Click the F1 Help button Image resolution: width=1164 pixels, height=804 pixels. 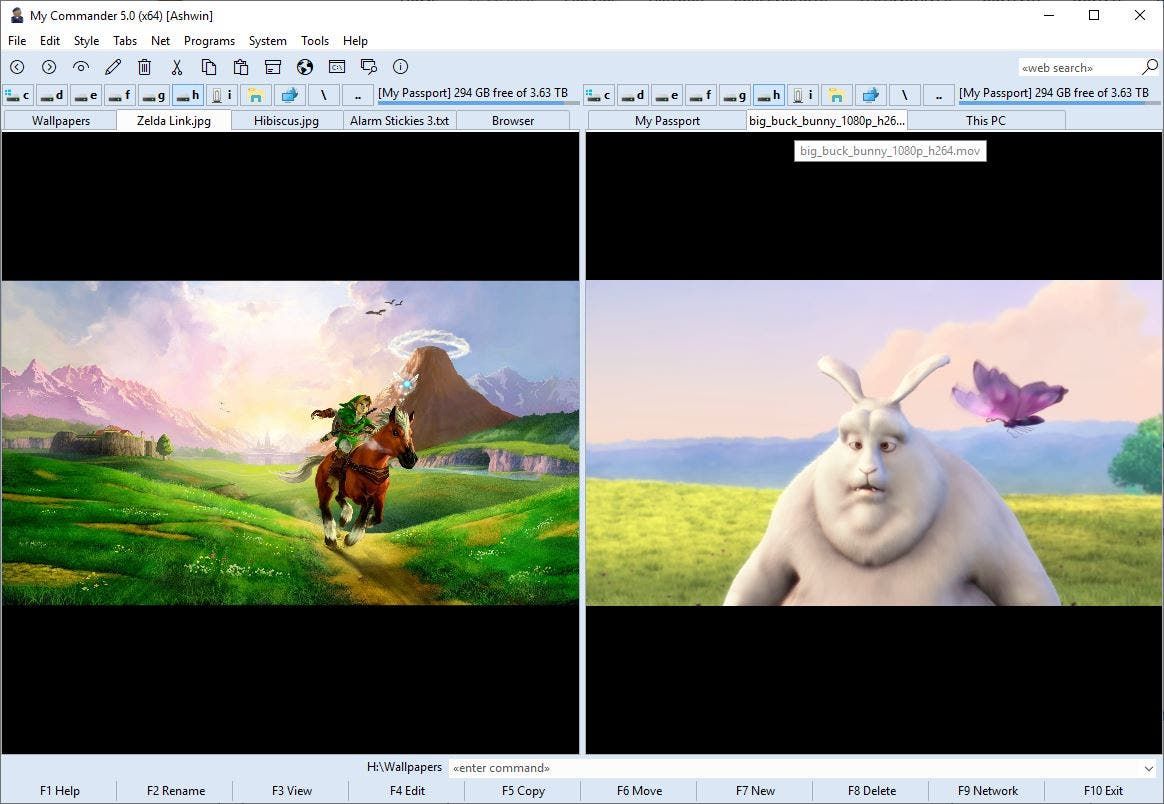click(59, 791)
